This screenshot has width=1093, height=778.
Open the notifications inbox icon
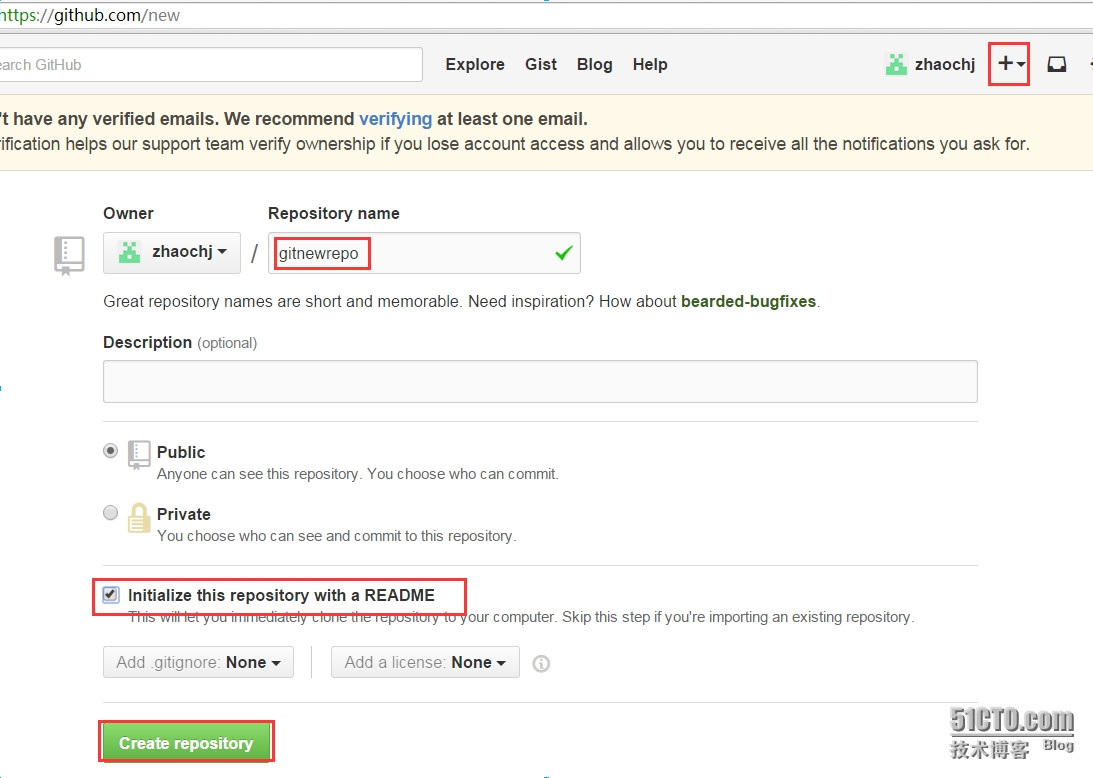(x=1057, y=64)
